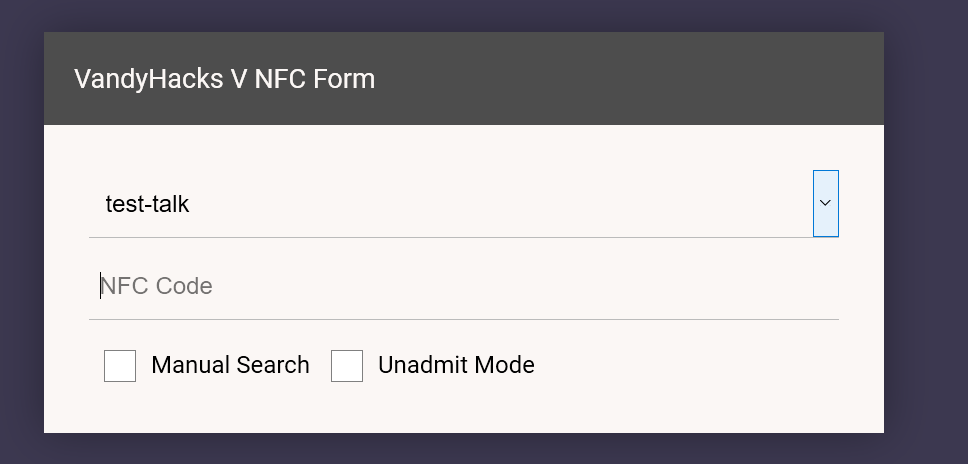Click the Unadmit Mode label text
968x464 pixels.
(x=456, y=366)
